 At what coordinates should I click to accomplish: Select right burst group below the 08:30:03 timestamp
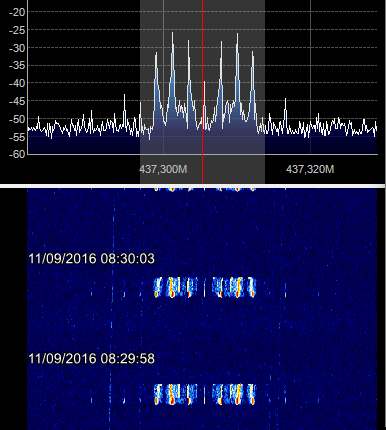234,287
